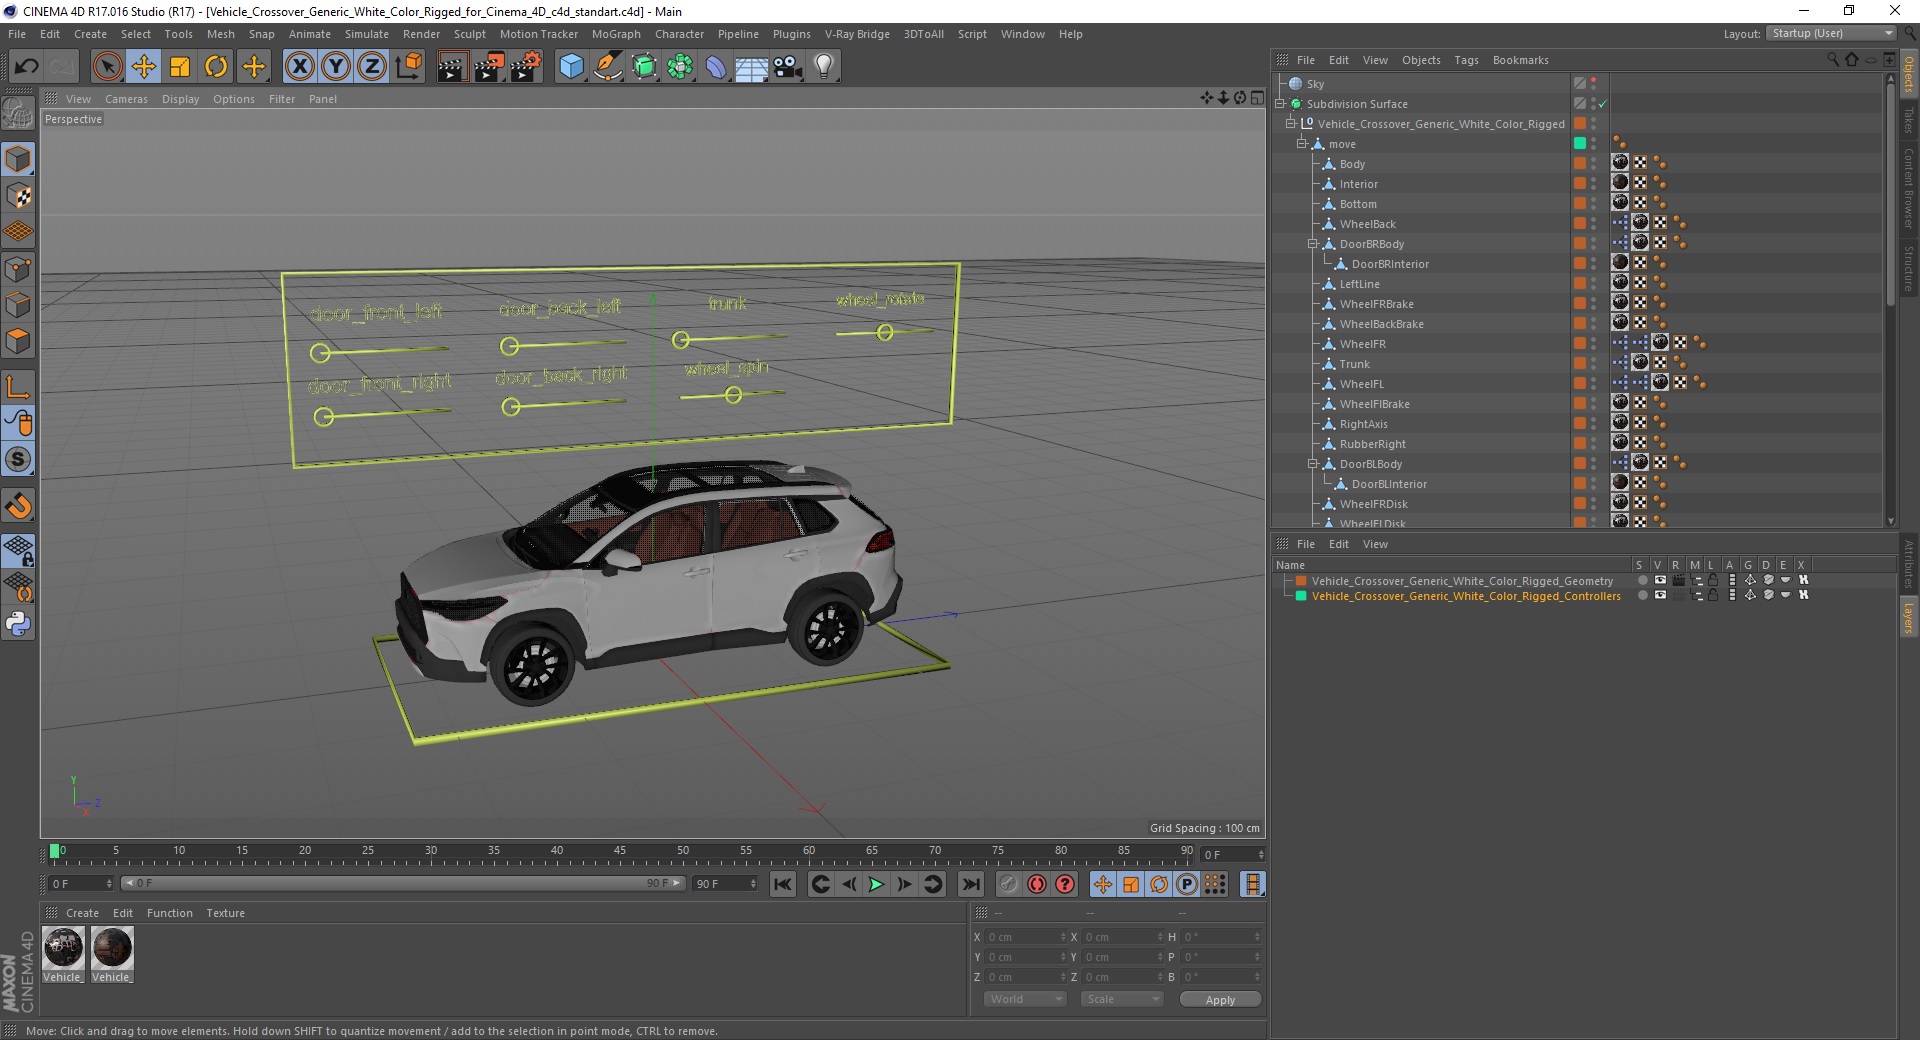Switch to Points mode
Image resolution: width=1920 pixels, height=1040 pixels.
pyautogui.click(x=18, y=269)
